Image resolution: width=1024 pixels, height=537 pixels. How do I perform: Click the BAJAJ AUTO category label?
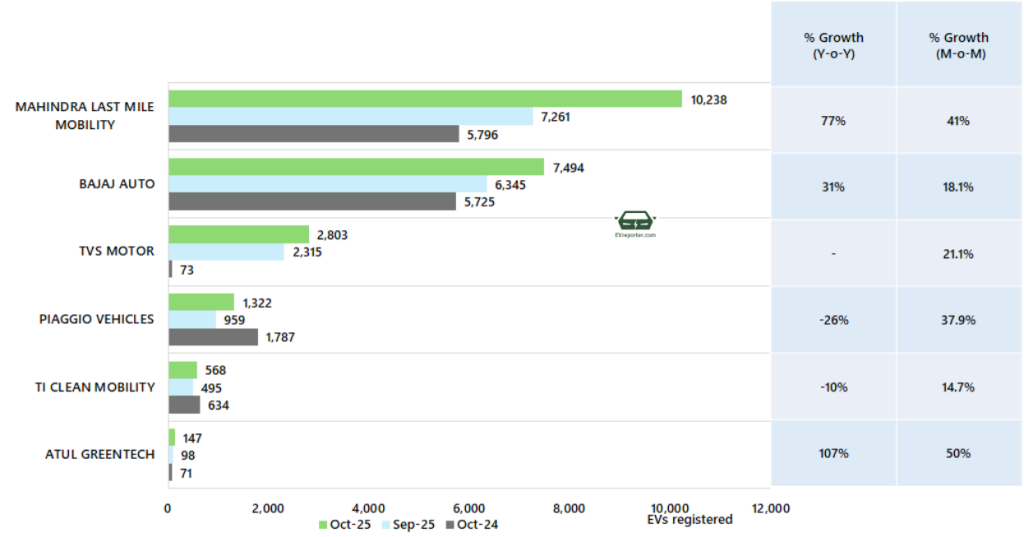click(x=117, y=184)
